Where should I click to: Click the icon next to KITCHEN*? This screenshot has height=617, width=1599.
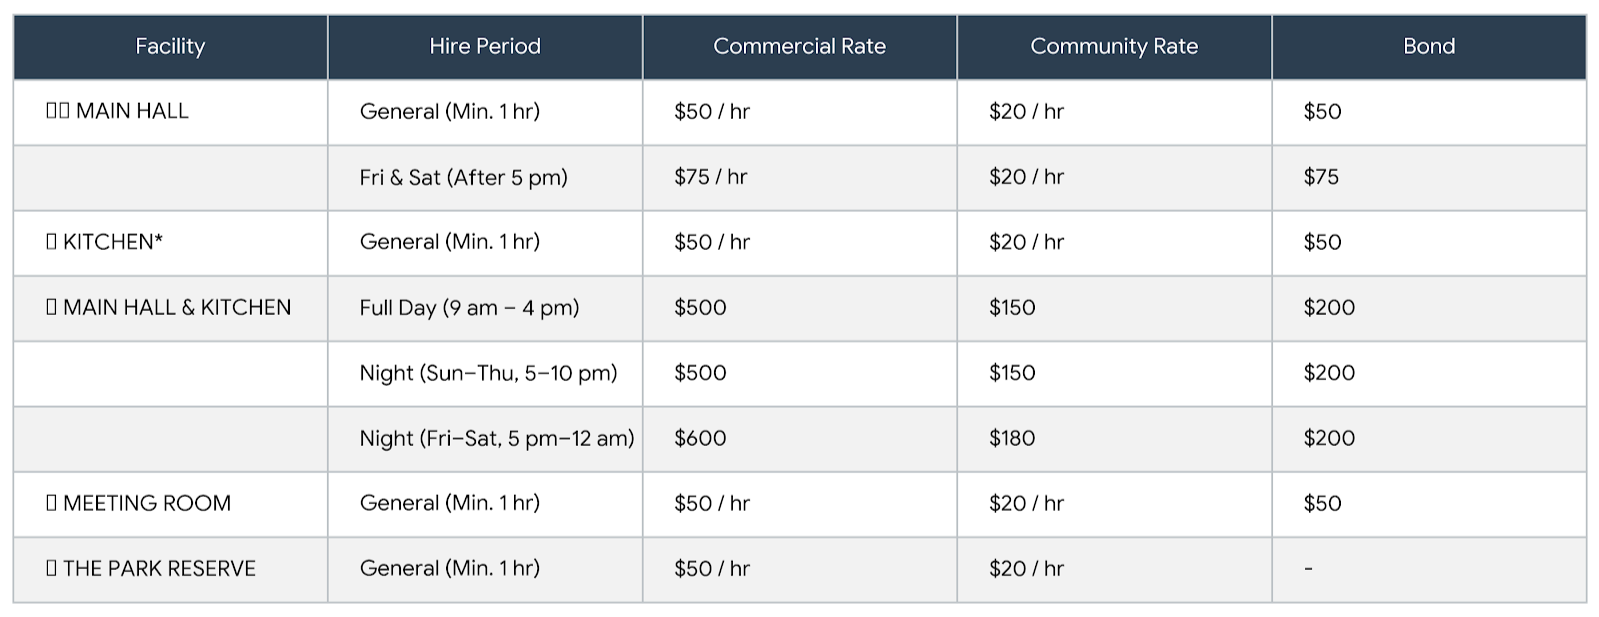(x=52, y=242)
